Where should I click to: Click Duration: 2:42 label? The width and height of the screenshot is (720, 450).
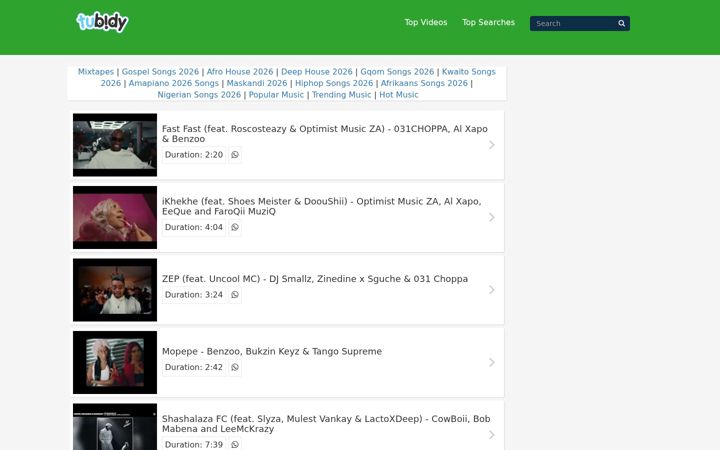194,367
